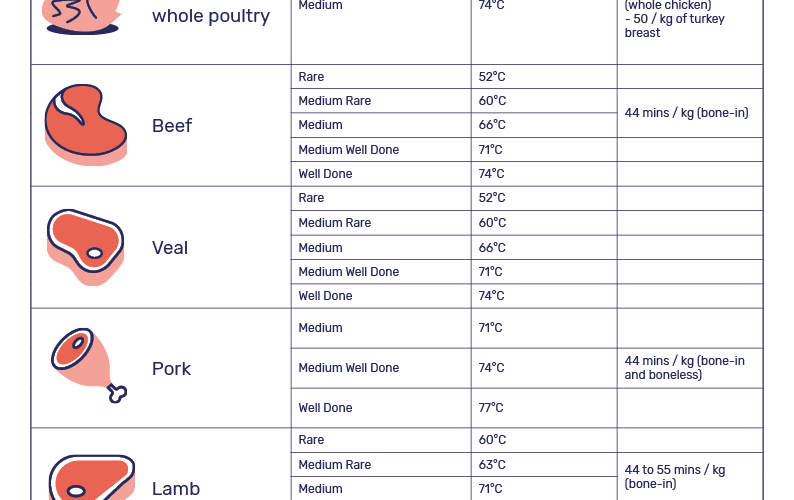Select the "Lamb" row label
Viewport: 794px width, 500px height.
[x=176, y=489]
